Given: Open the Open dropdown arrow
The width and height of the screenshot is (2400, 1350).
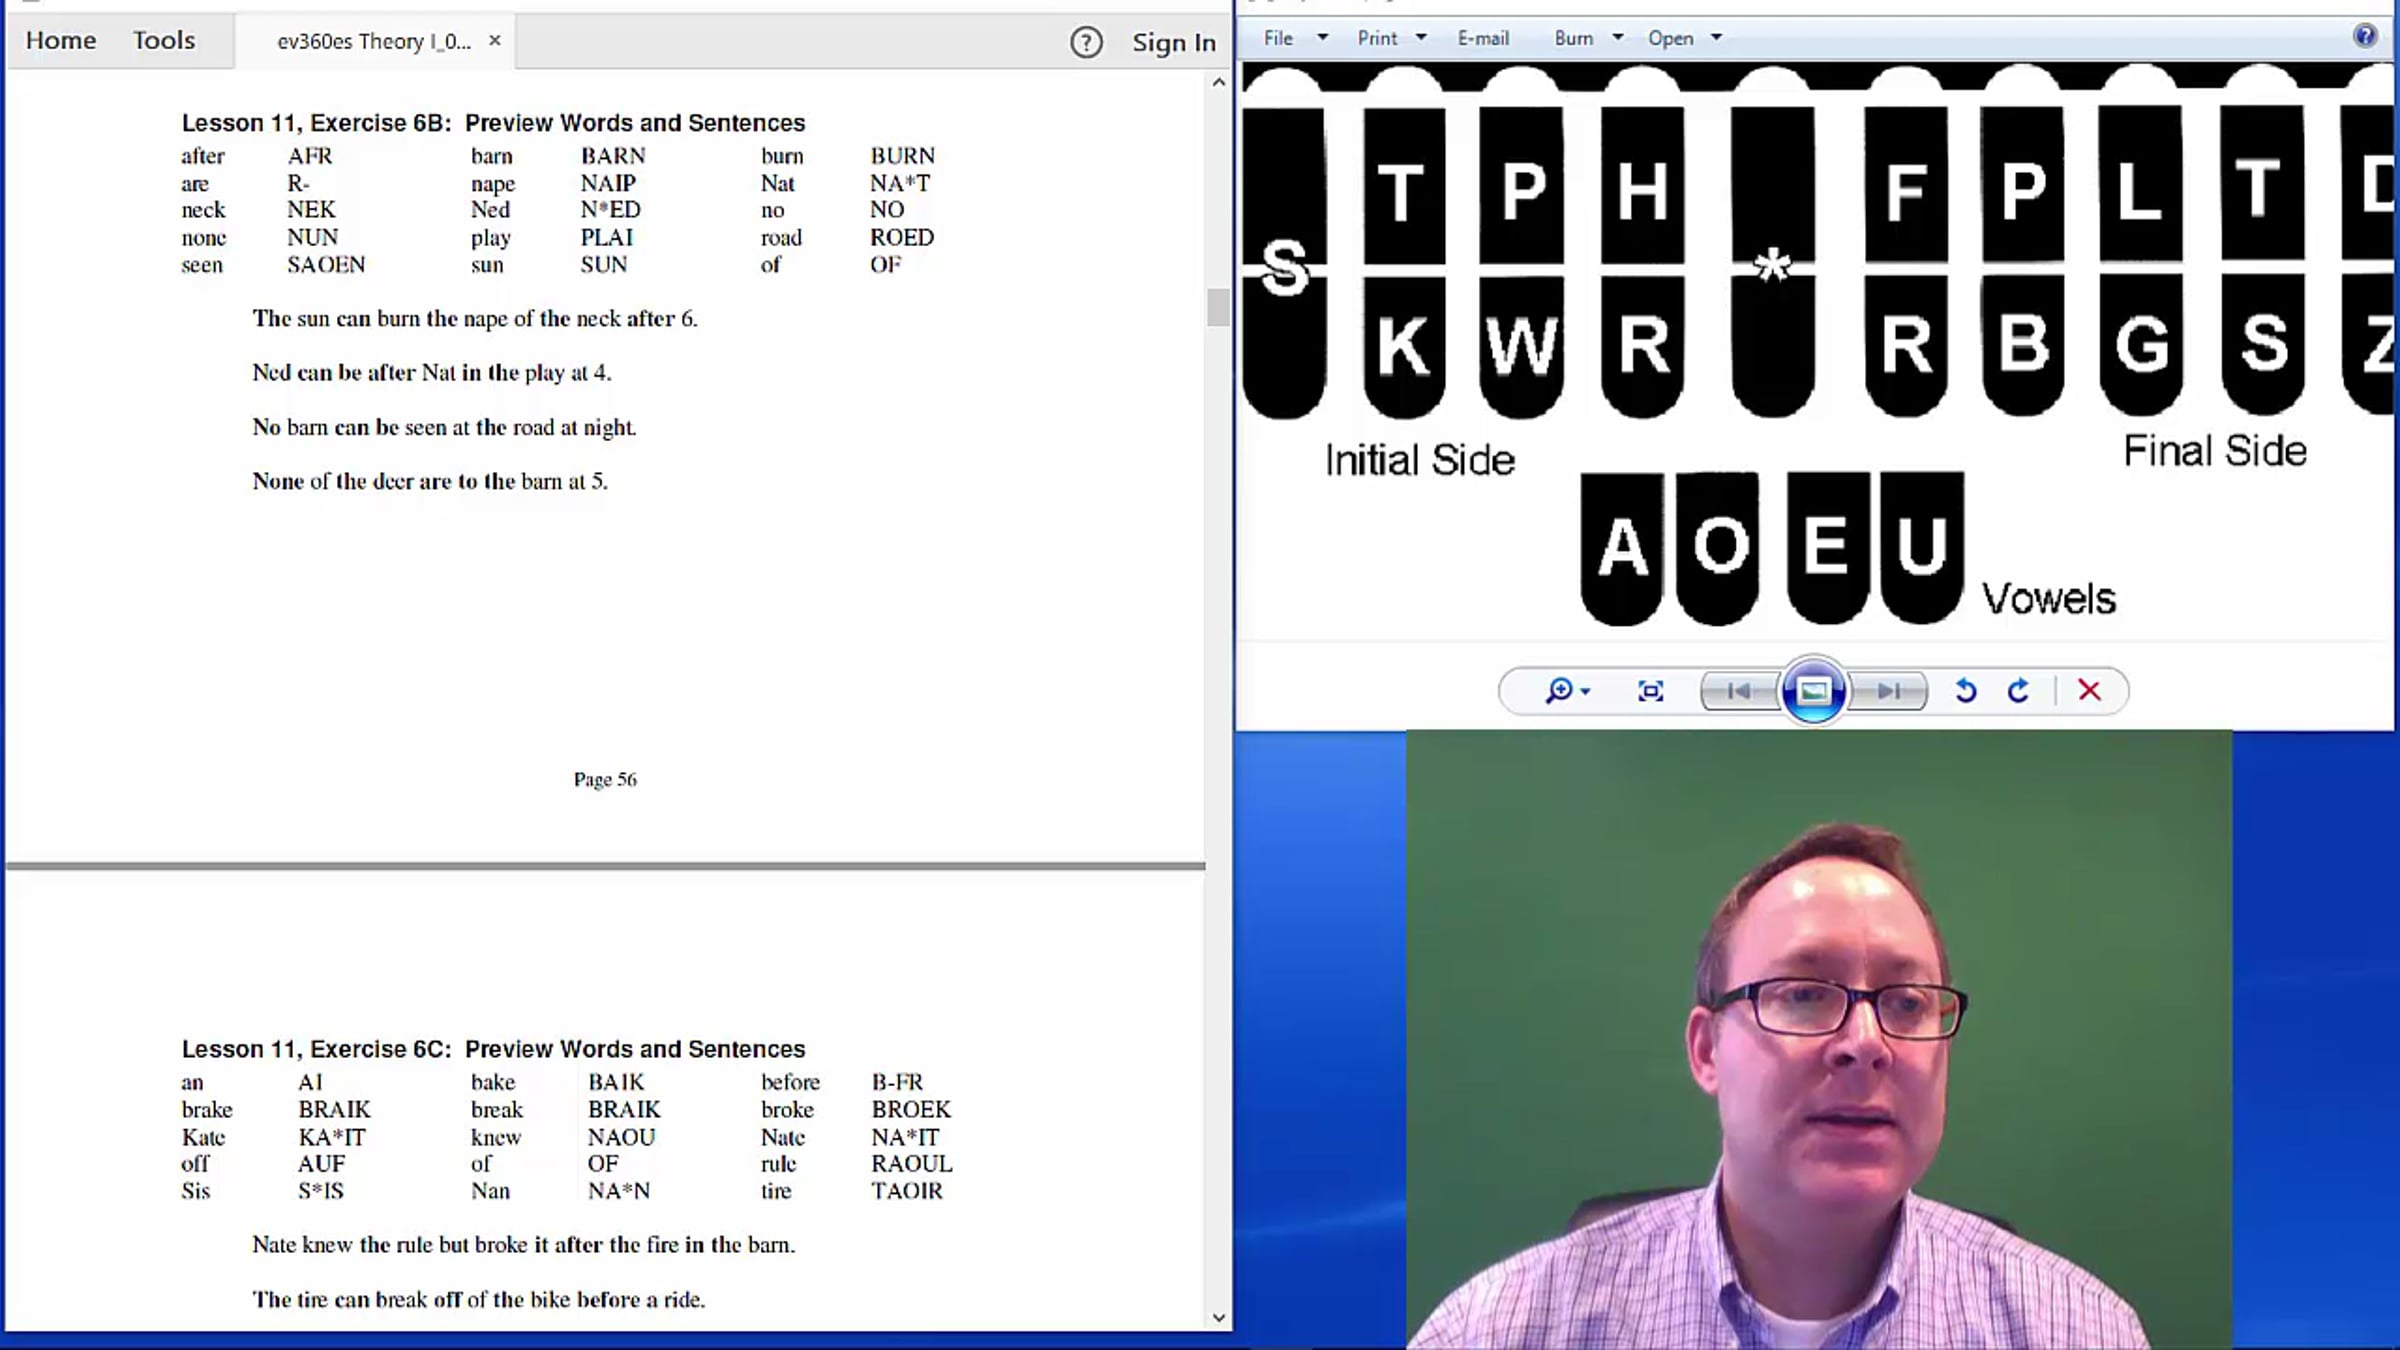Looking at the screenshot, I should tap(1714, 37).
